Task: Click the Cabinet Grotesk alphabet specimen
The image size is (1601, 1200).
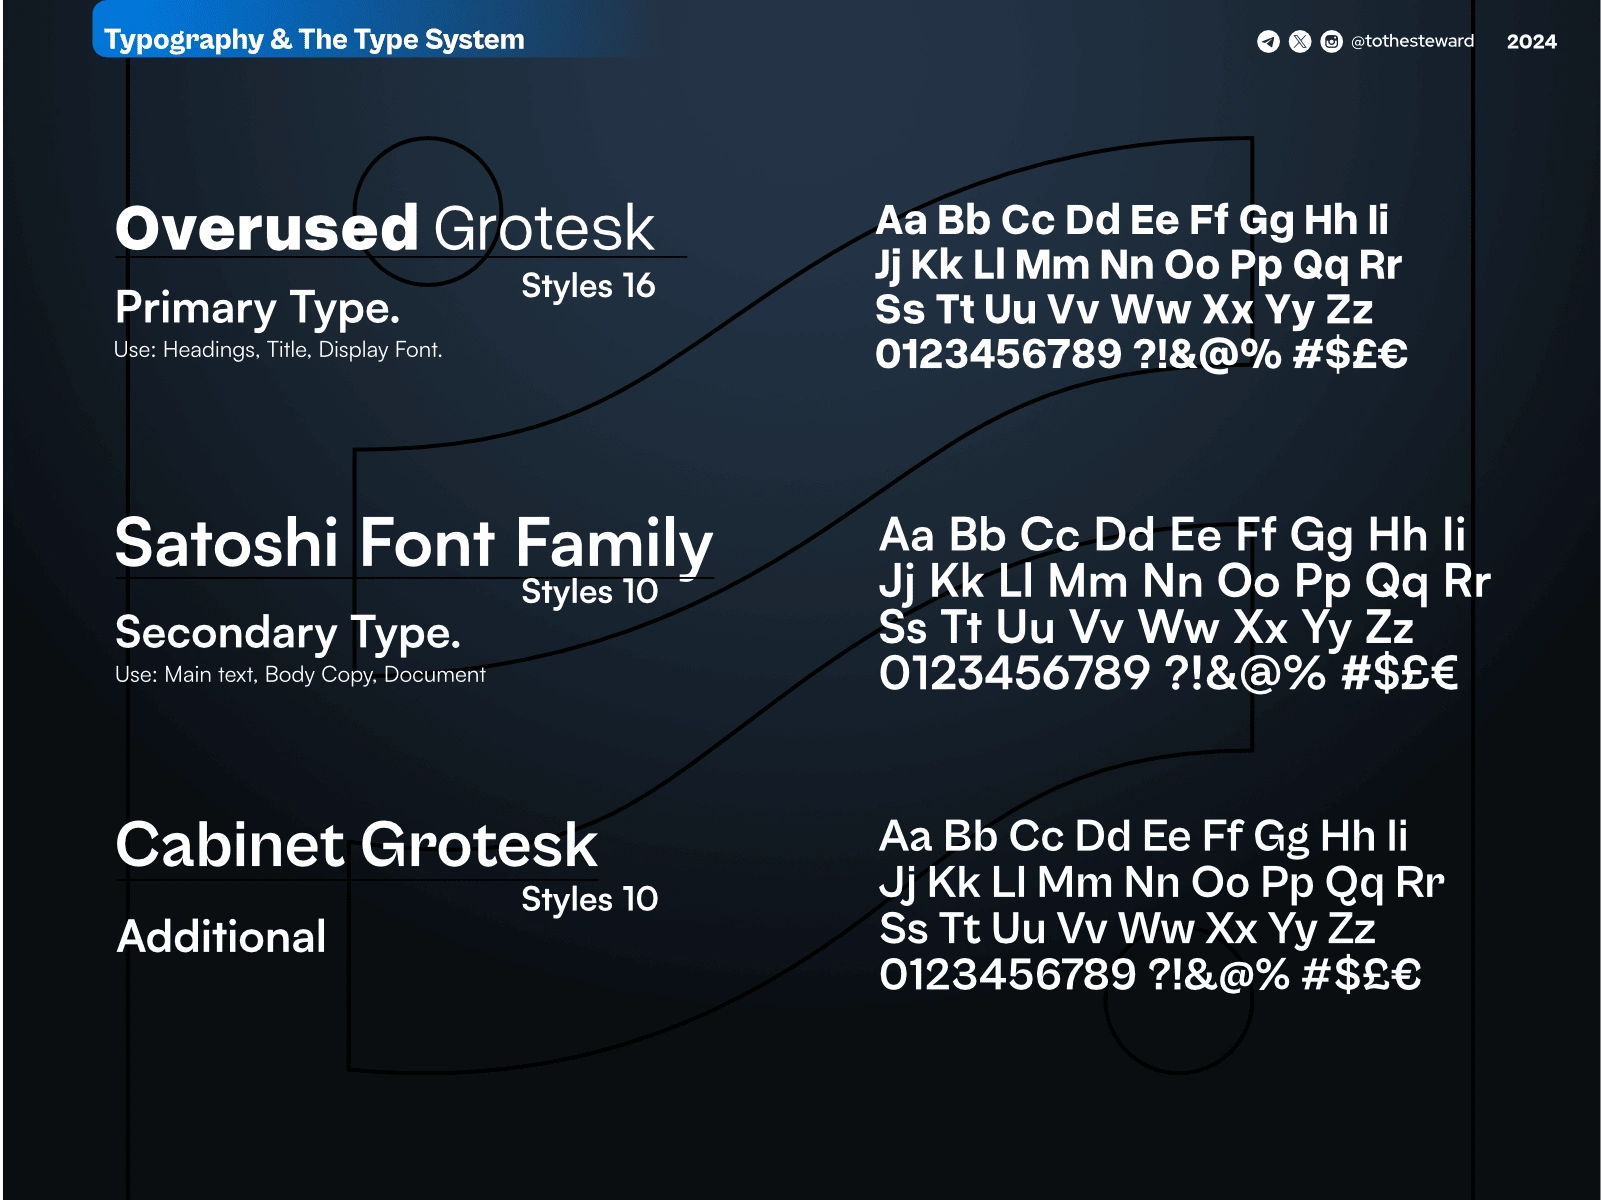Action: tap(1160, 905)
